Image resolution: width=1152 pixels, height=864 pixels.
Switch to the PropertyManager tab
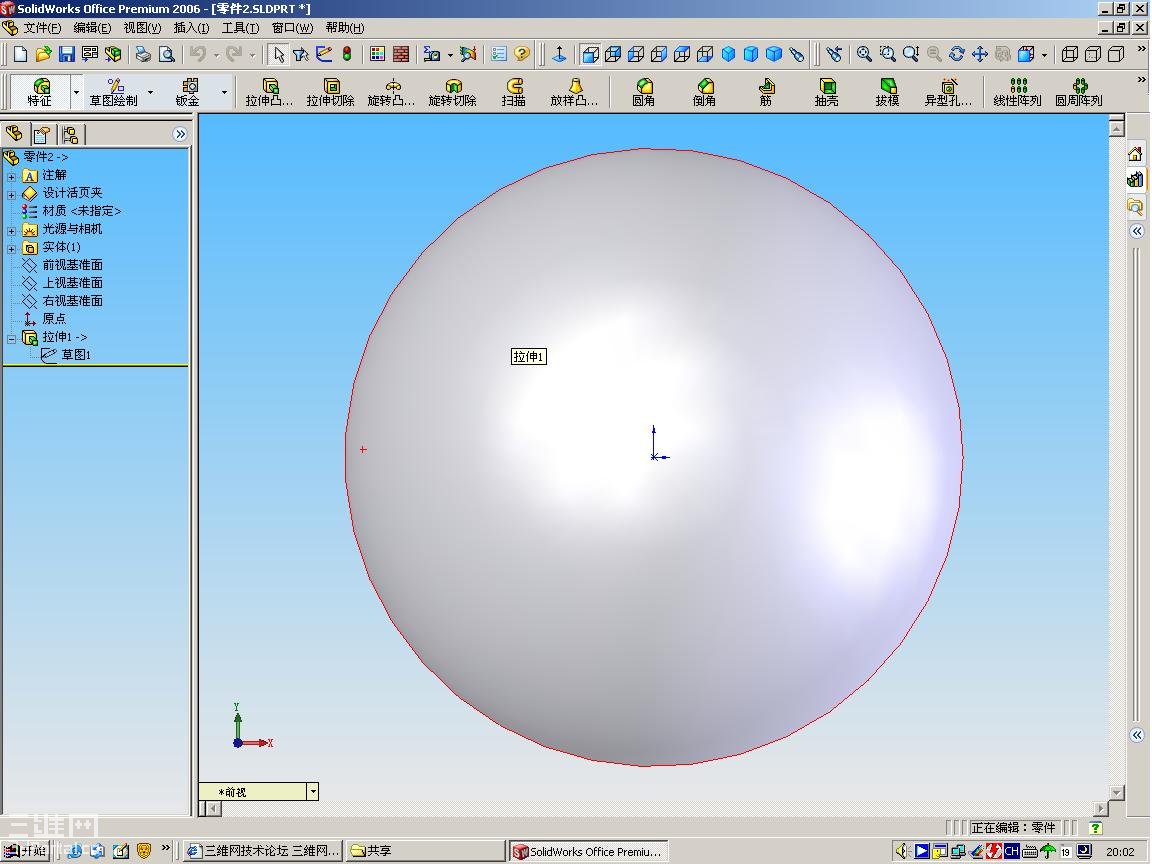click(x=42, y=134)
